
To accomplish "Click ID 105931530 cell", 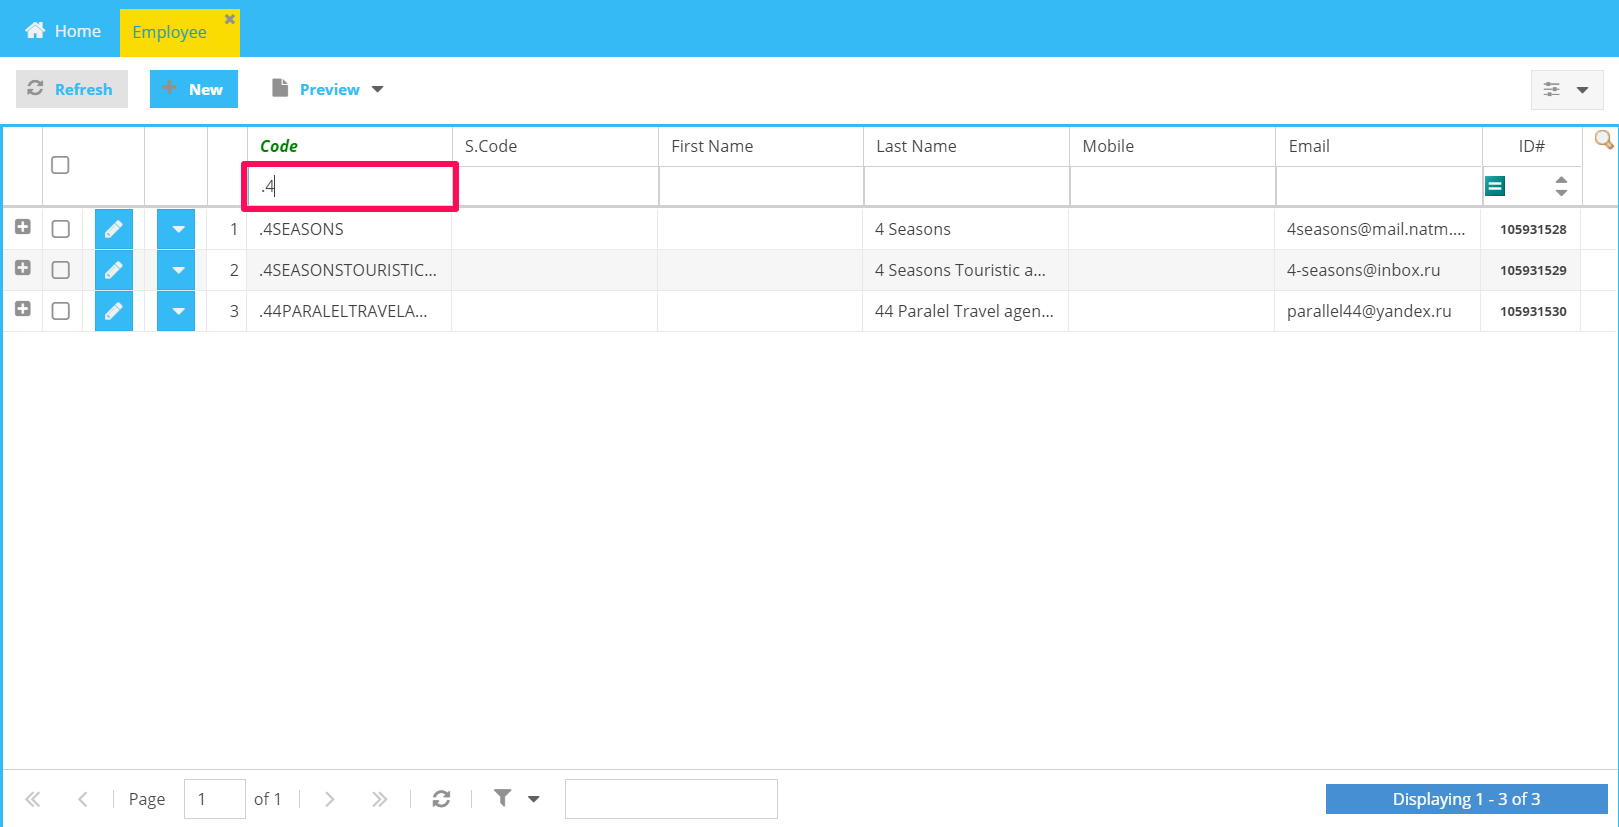I will point(1532,311).
